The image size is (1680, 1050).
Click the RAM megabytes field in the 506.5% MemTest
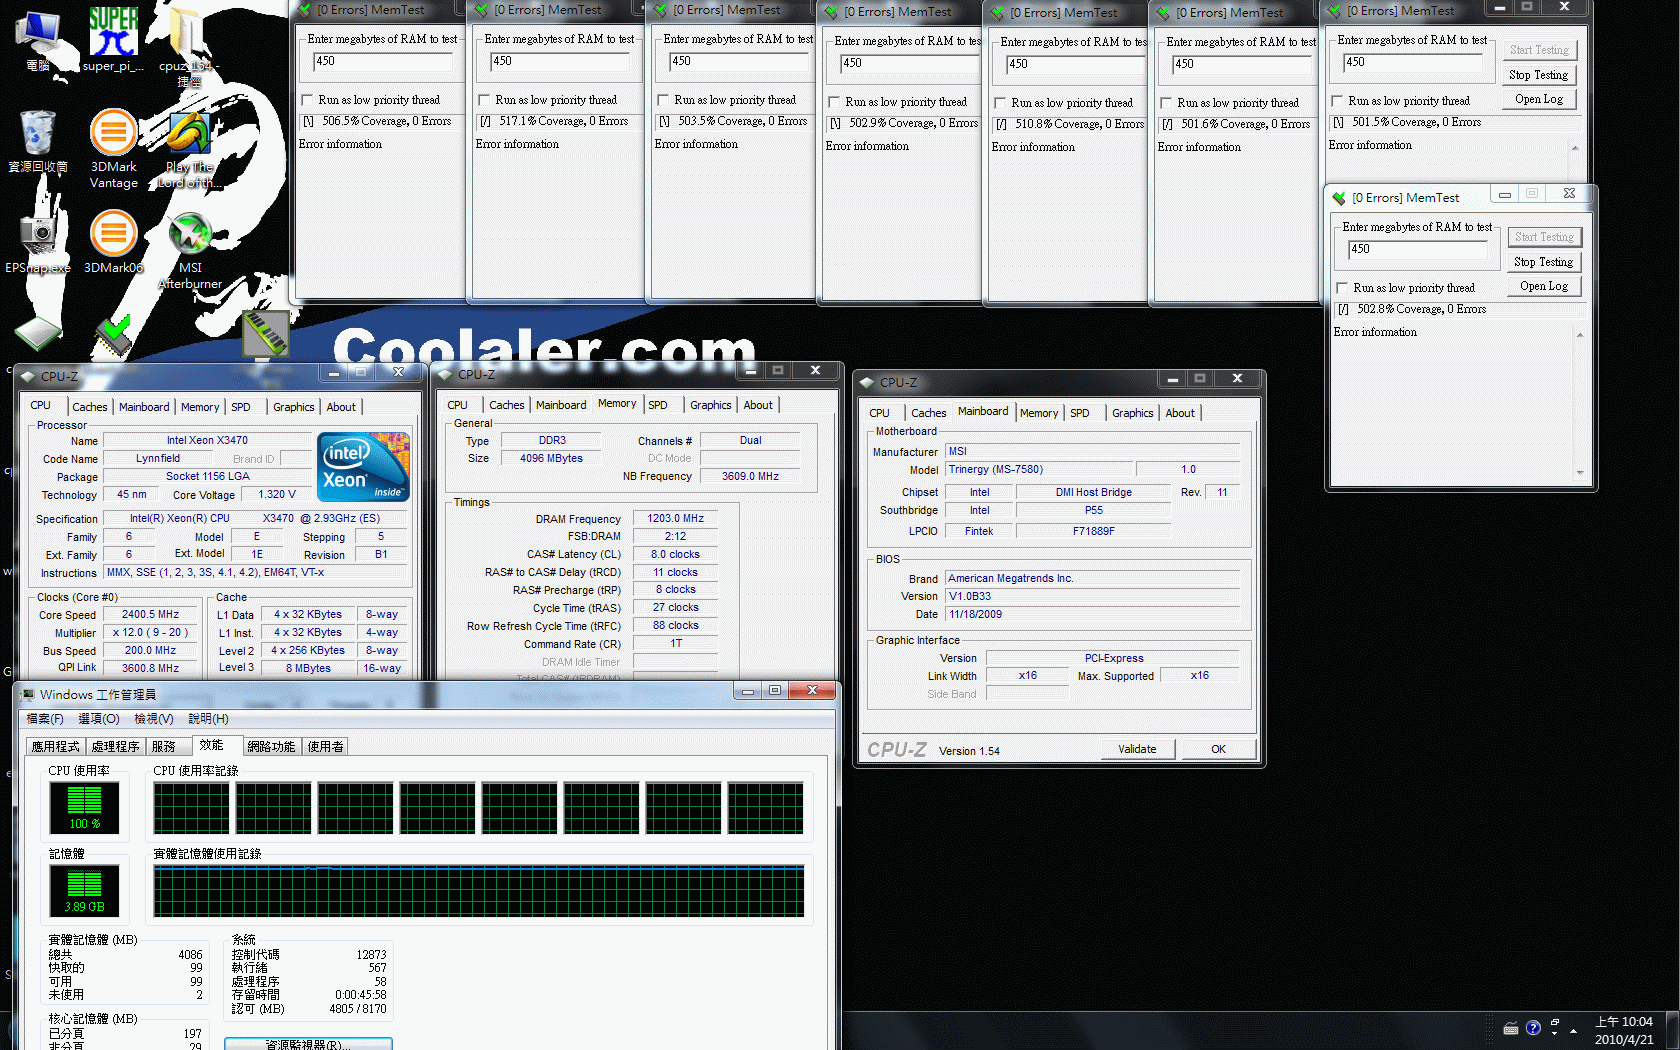point(382,61)
